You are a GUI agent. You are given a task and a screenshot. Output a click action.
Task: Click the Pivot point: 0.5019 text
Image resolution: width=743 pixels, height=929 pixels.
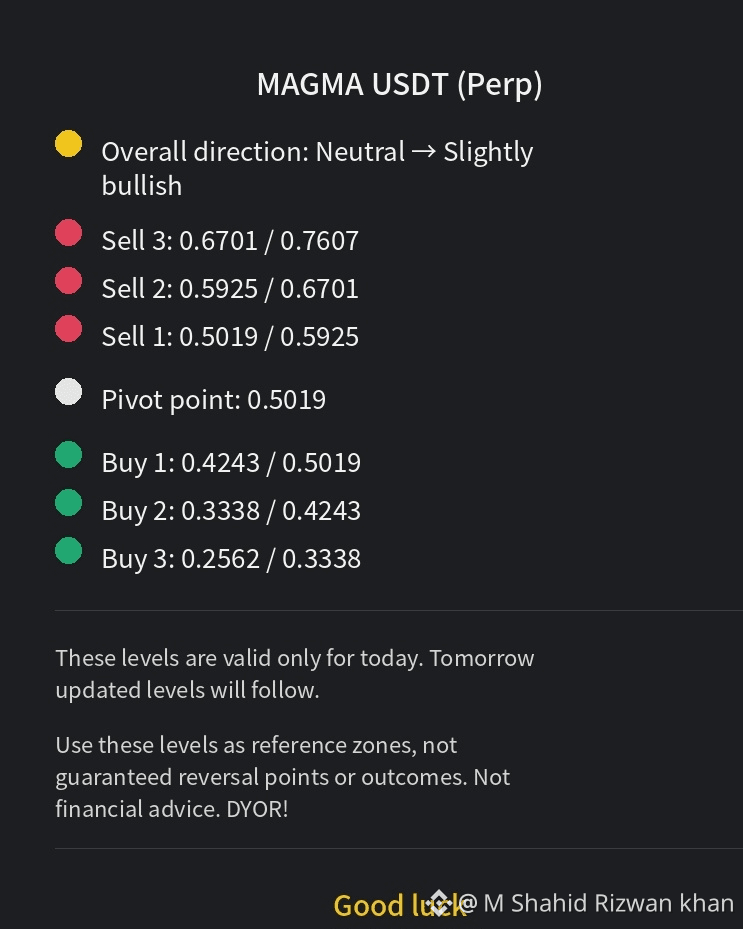tap(214, 400)
